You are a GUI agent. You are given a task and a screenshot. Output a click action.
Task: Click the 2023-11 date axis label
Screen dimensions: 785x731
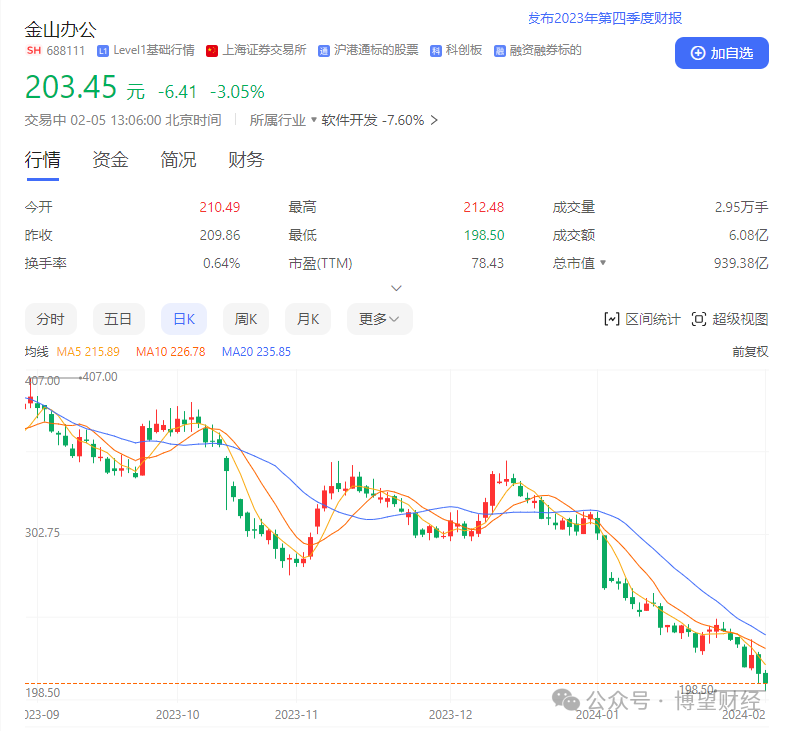click(x=296, y=715)
